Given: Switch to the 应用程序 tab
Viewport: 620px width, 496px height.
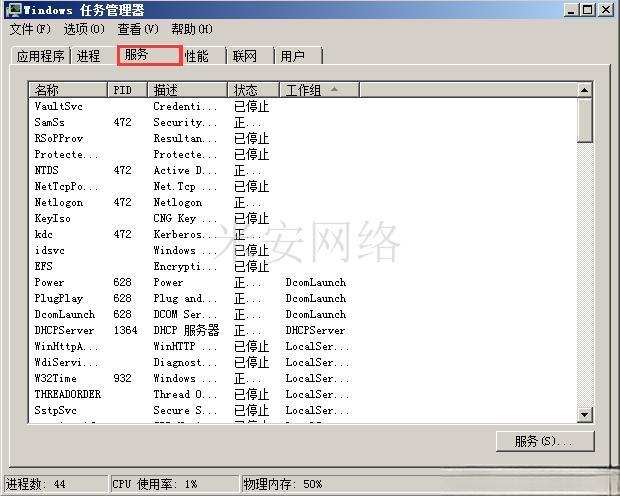Looking at the screenshot, I should coord(40,56).
